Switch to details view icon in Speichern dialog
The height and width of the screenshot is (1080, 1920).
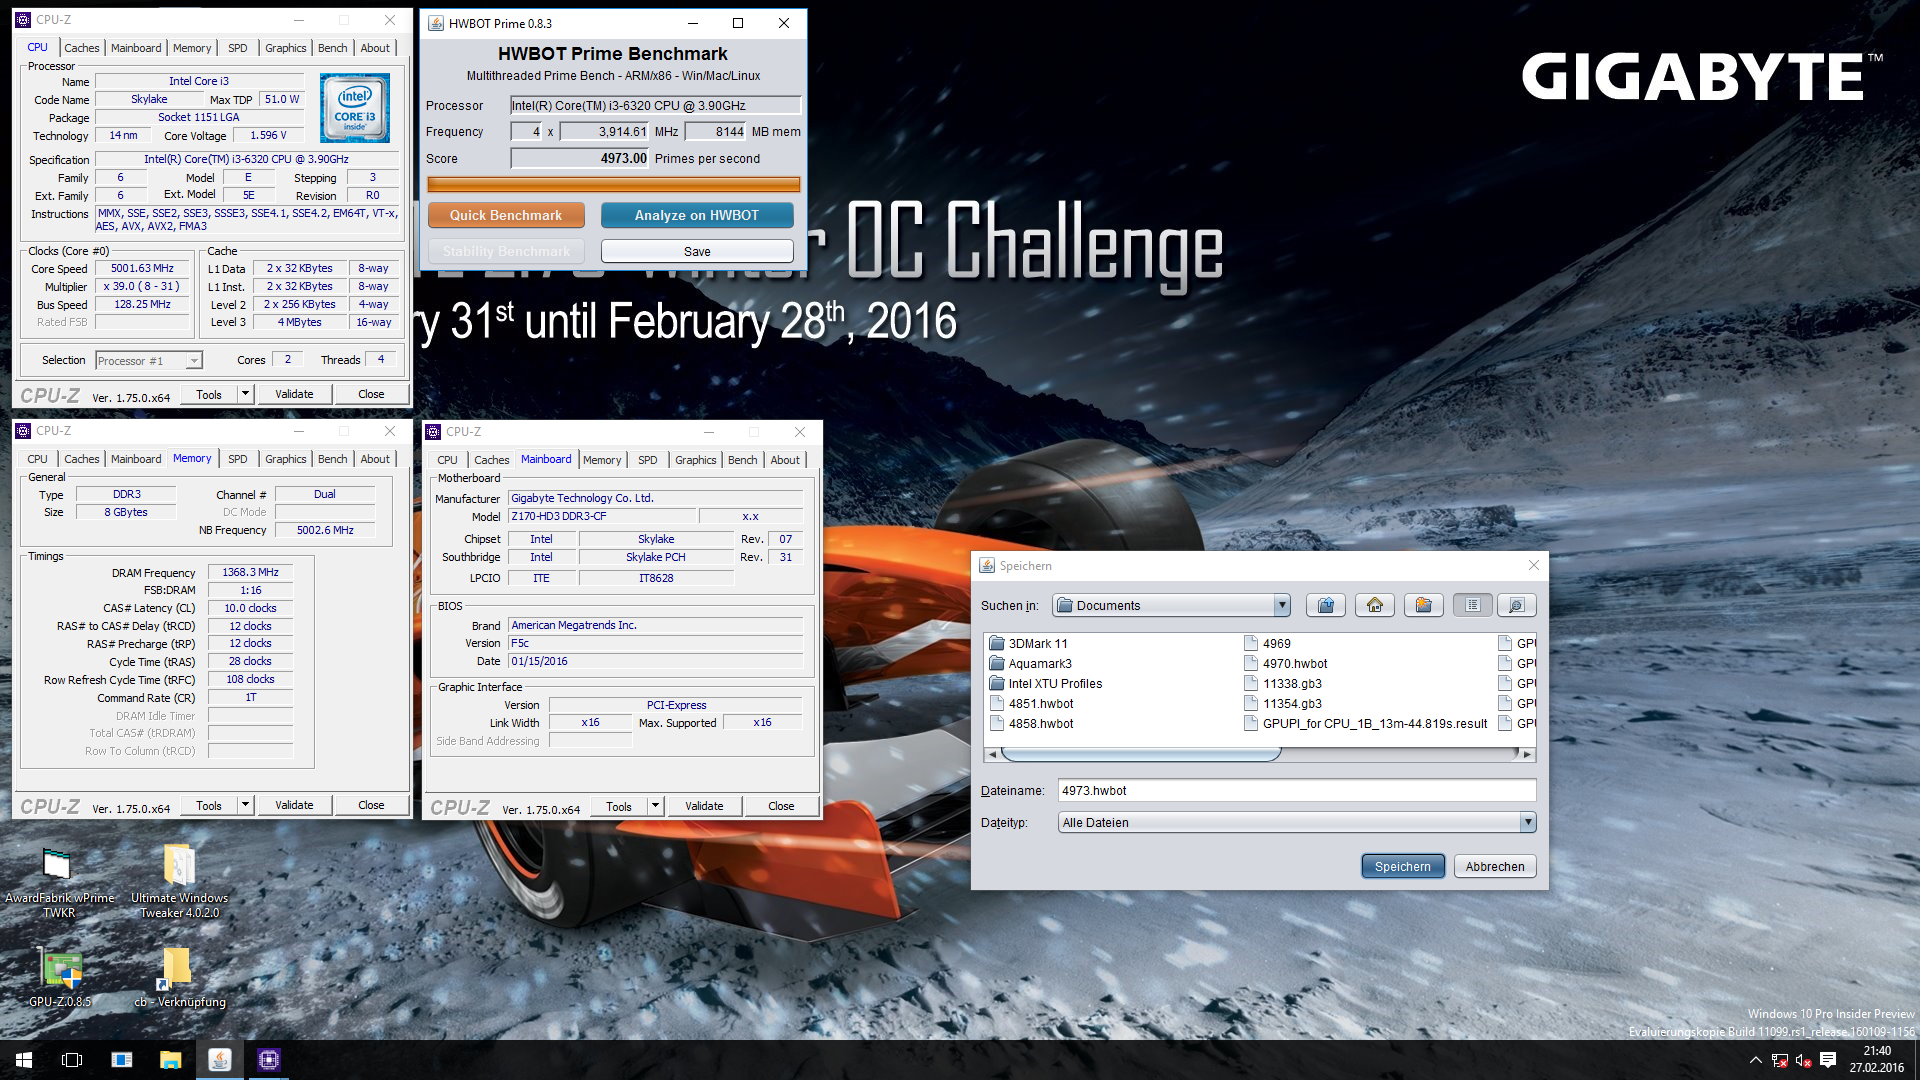[1516, 605]
